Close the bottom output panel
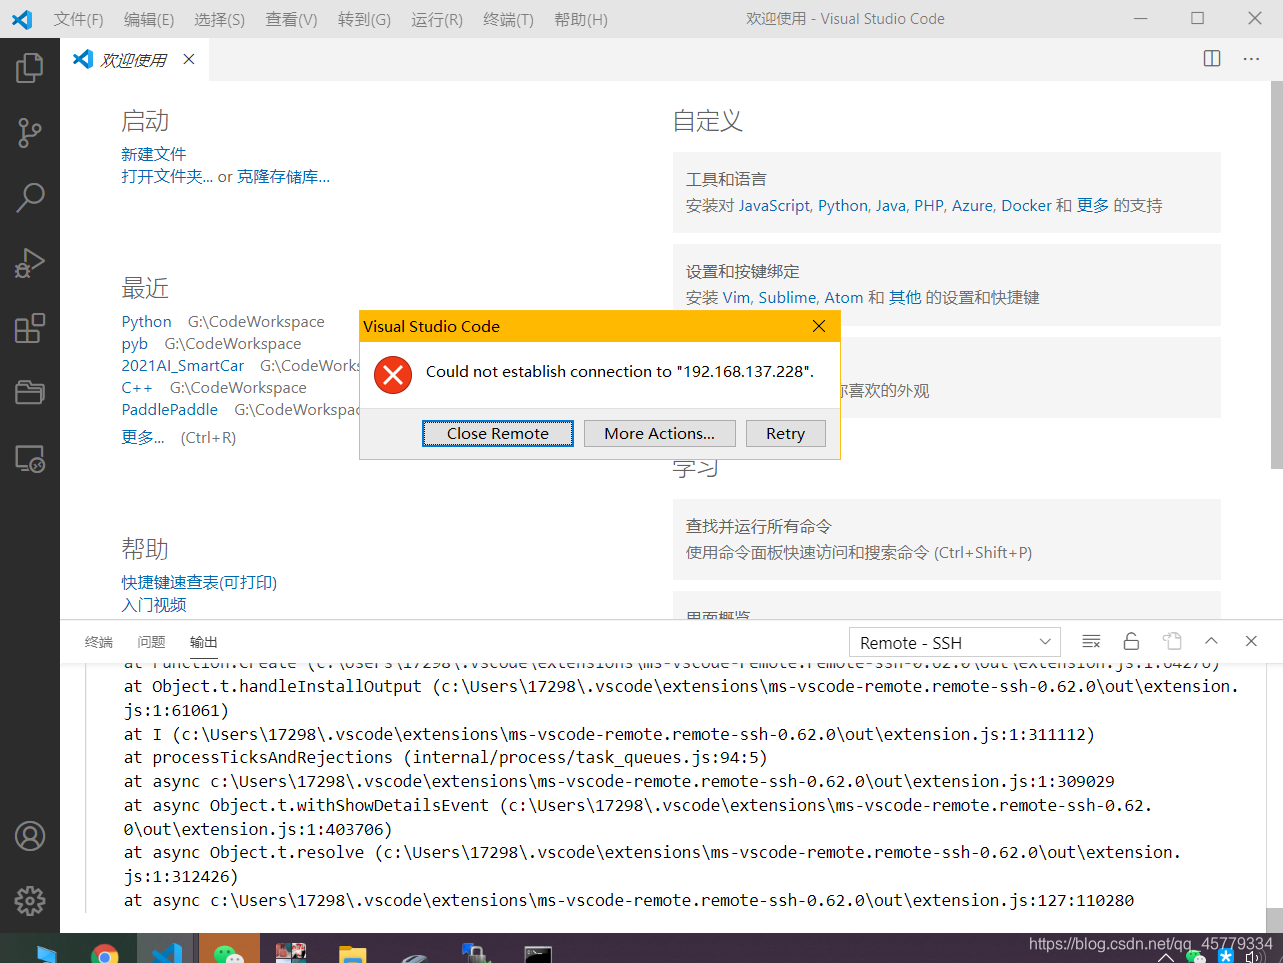 coord(1251,641)
